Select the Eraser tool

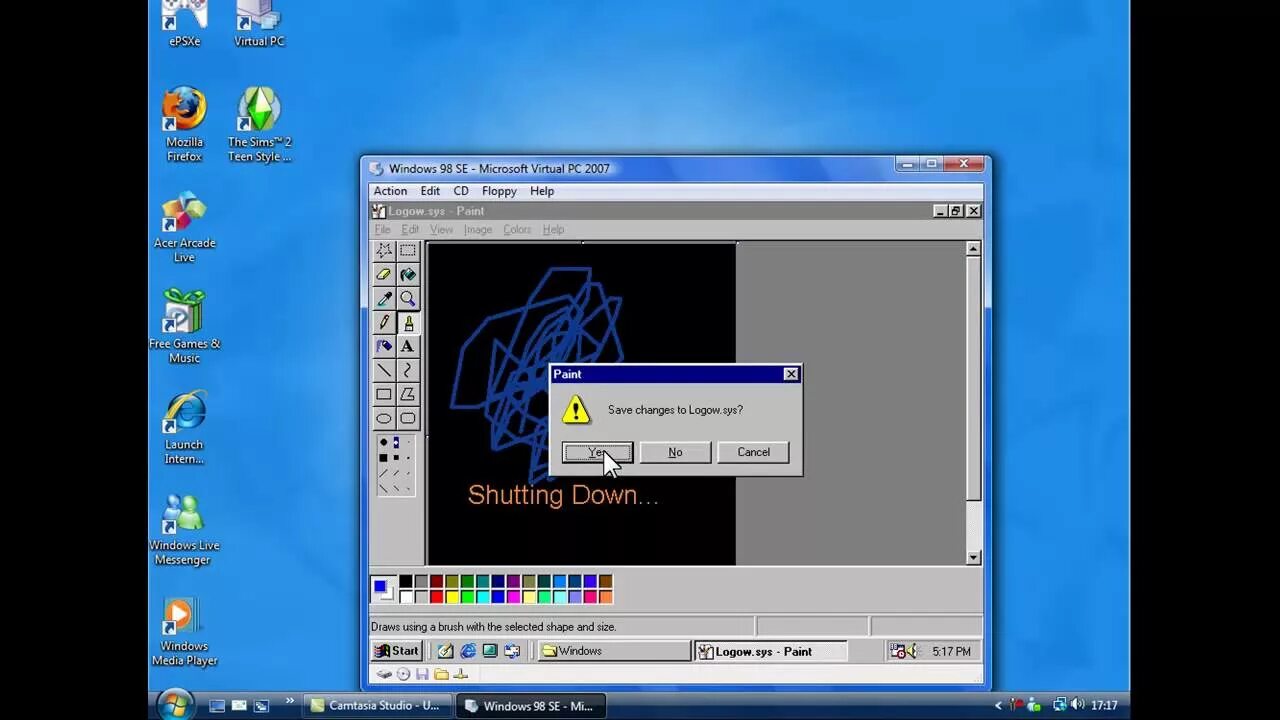(x=384, y=274)
